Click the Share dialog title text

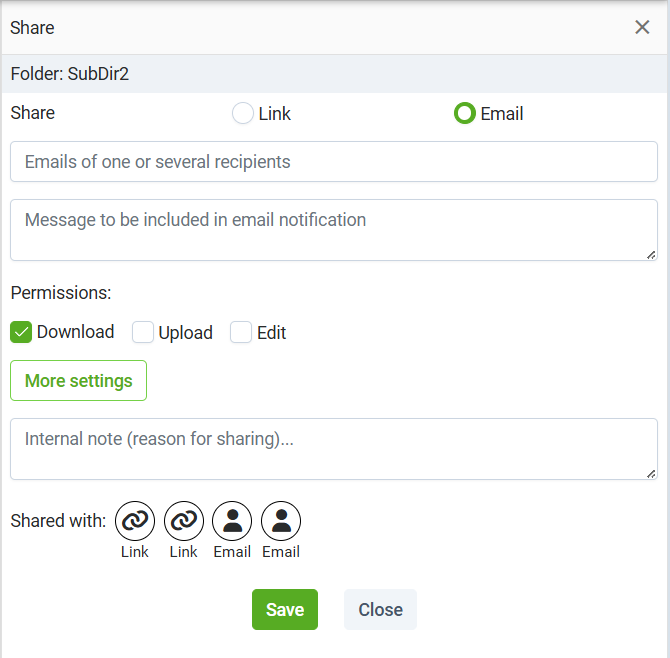(32, 28)
